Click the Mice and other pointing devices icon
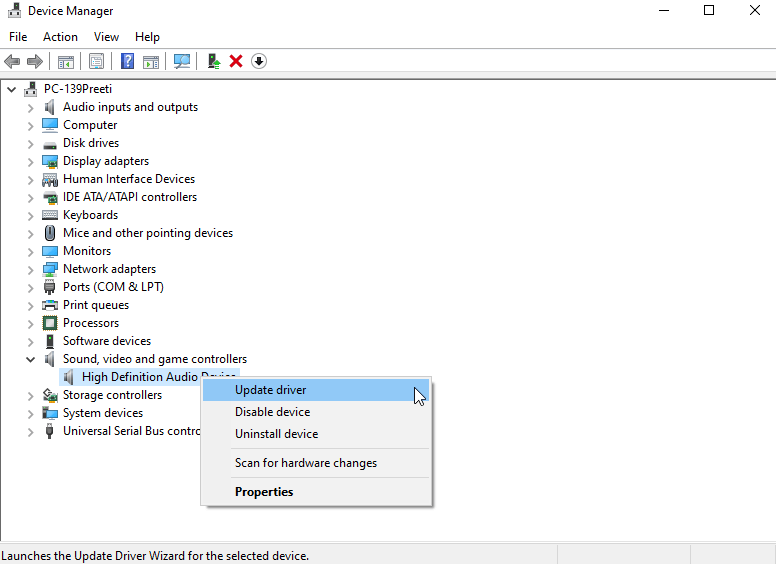Viewport: 776px width, 564px height. [50, 233]
